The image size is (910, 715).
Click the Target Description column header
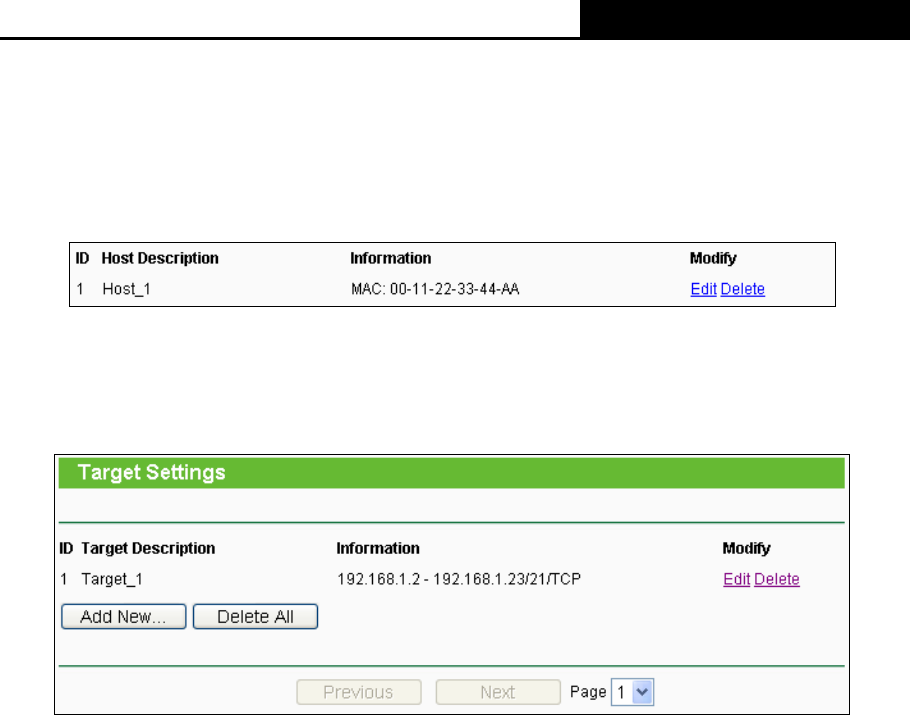pos(148,548)
